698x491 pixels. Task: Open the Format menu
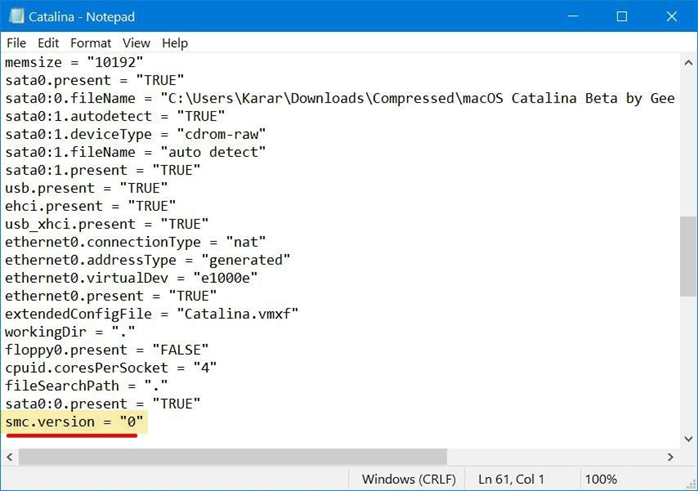coord(91,43)
